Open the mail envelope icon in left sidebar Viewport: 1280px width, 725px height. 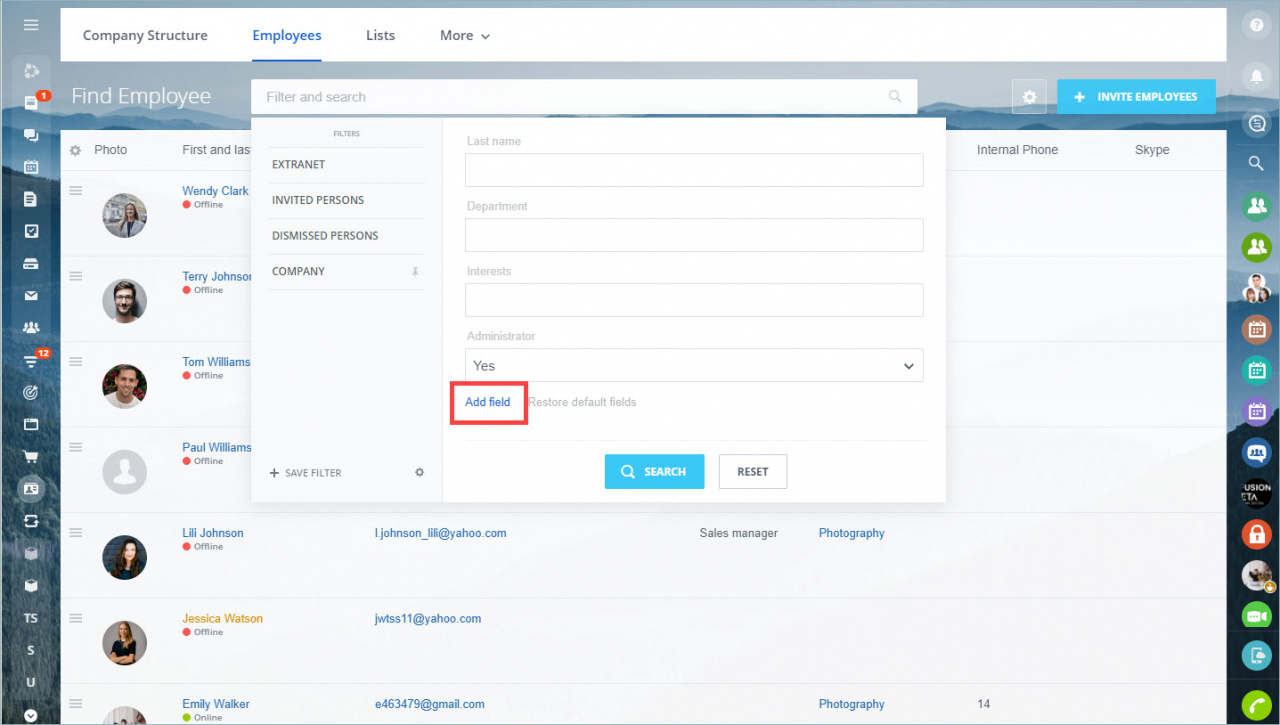31,295
